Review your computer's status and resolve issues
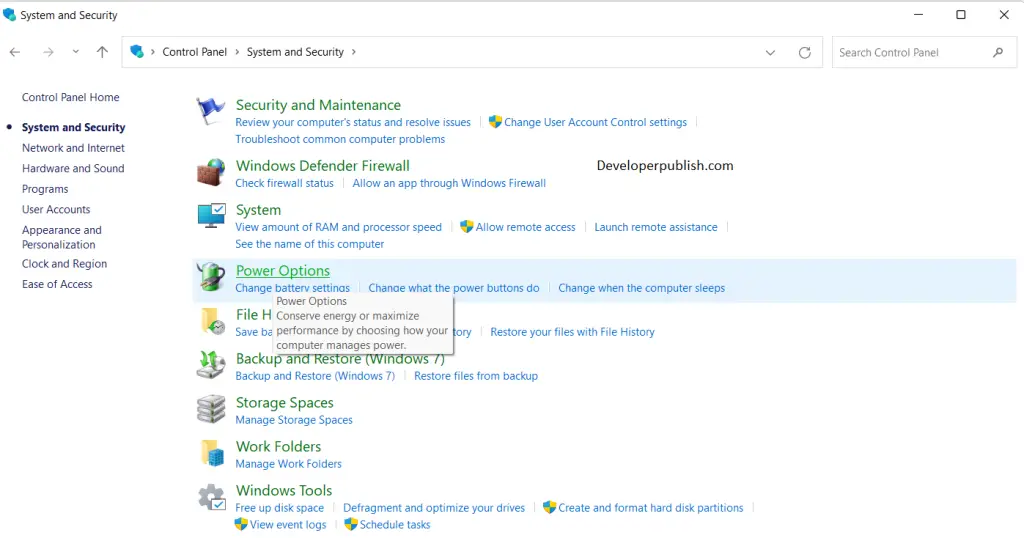Image resolution: width=1024 pixels, height=538 pixels. pos(353,122)
